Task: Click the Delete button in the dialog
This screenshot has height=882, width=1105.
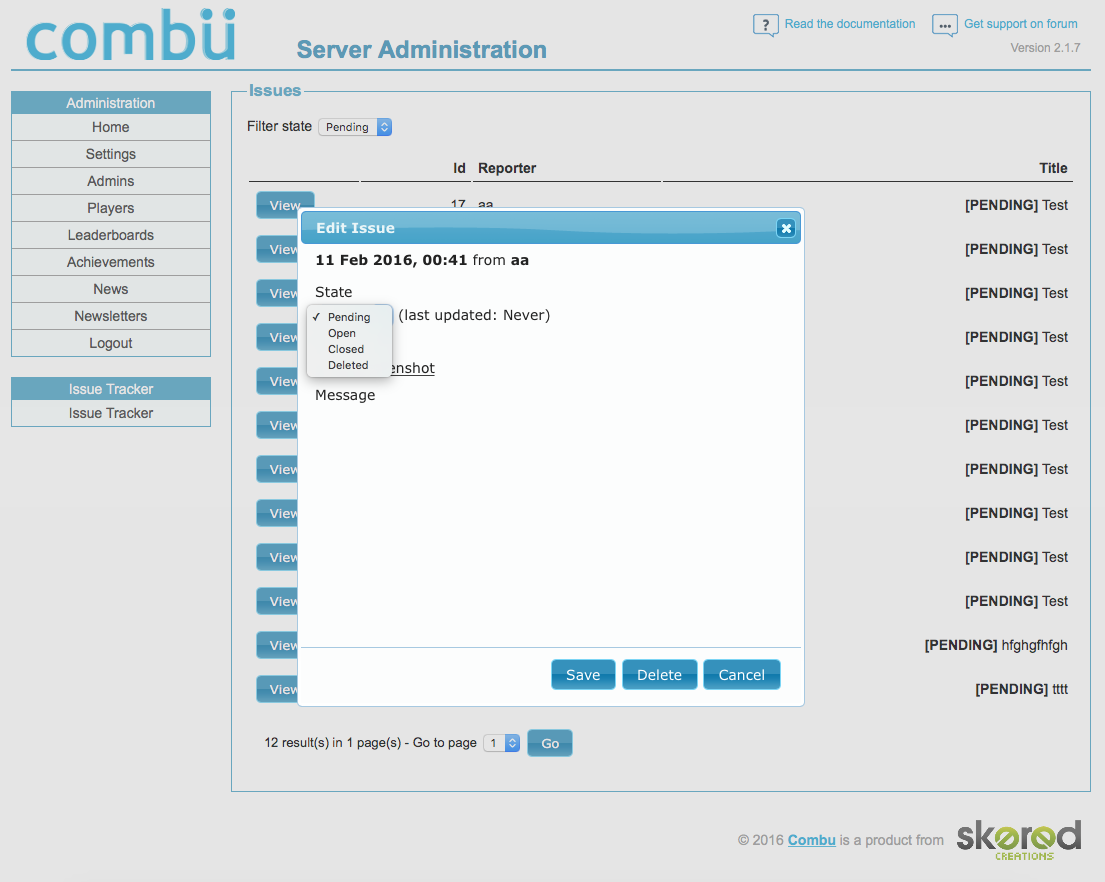Action: (660, 675)
